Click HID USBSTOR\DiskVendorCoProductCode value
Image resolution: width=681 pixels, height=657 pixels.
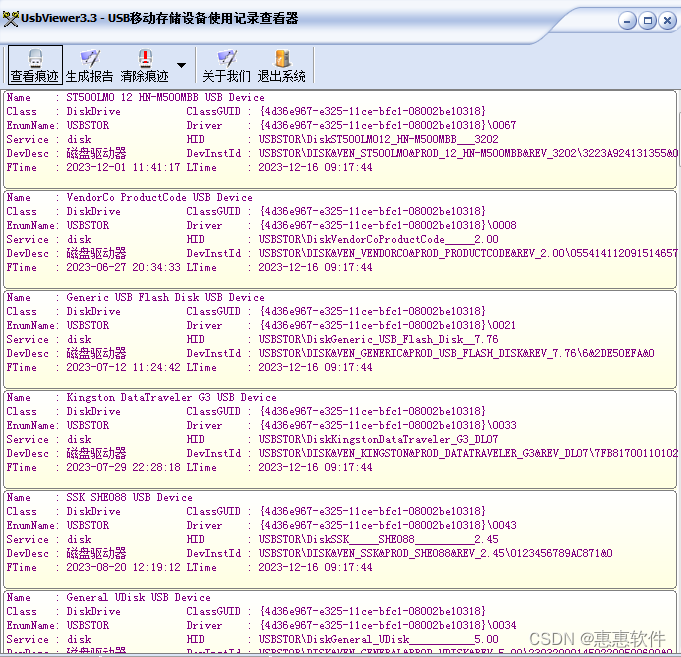click(x=378, y=239)
